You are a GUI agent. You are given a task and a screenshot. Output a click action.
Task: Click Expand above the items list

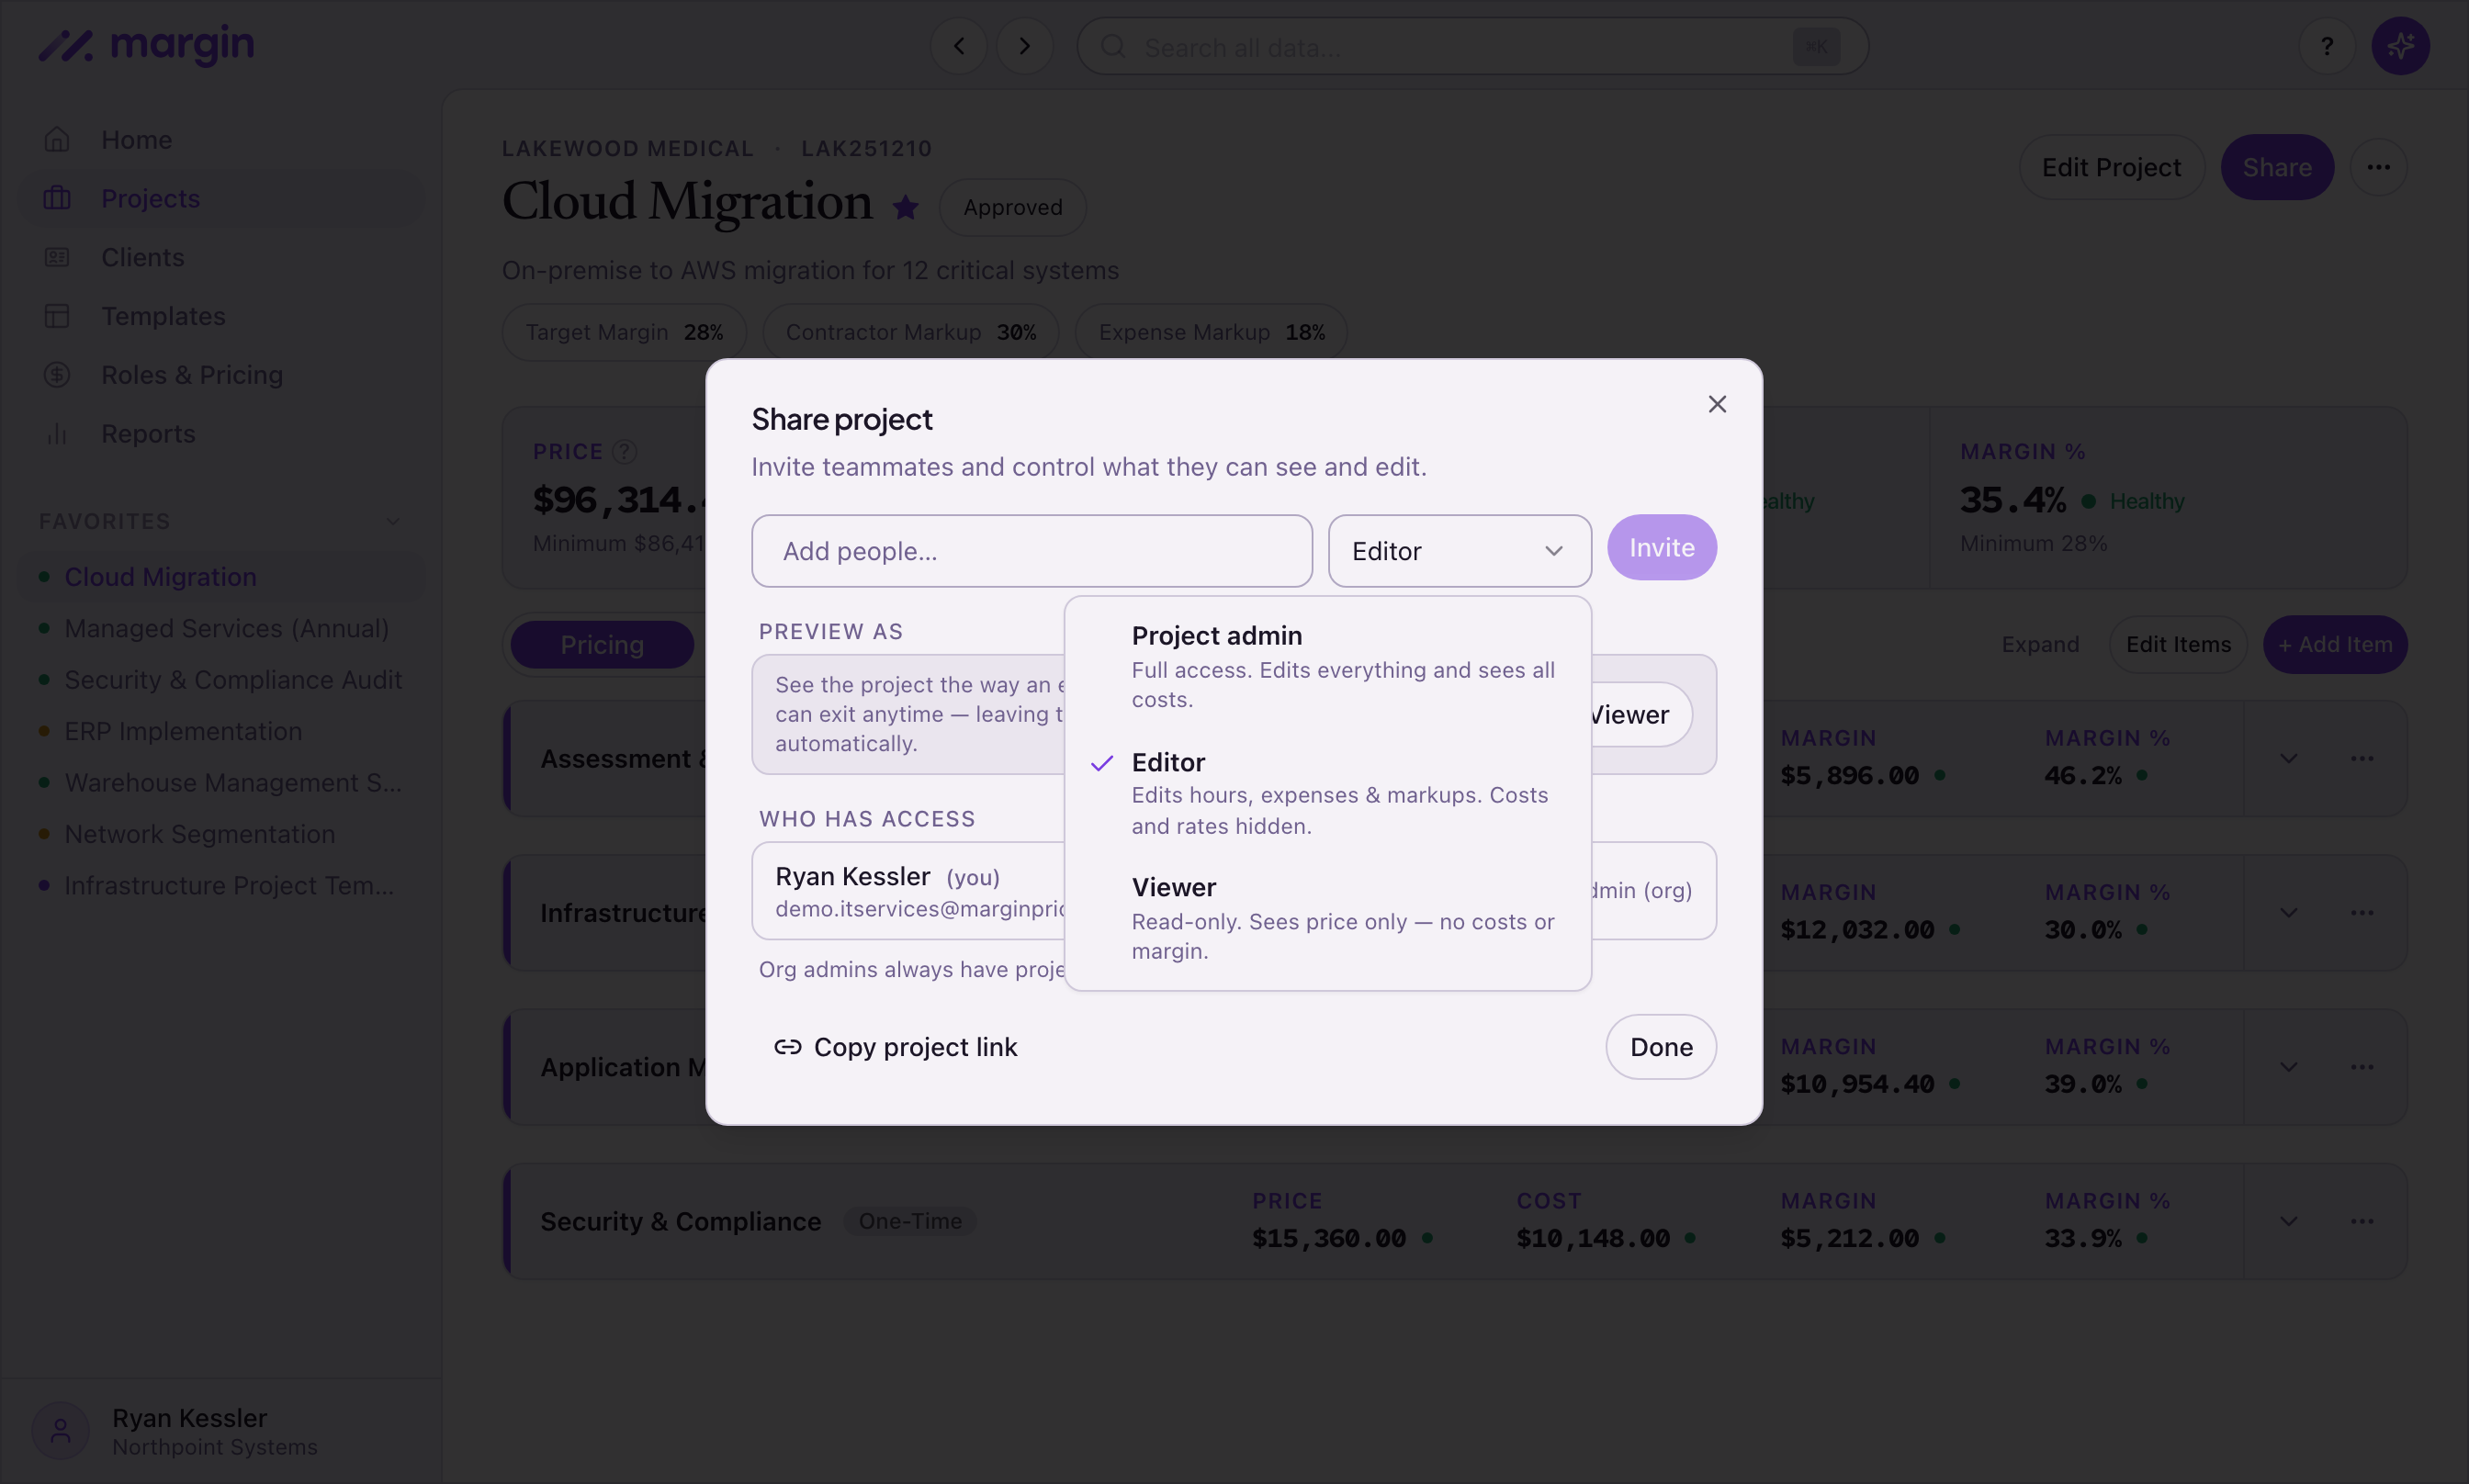pos(2040,645)
